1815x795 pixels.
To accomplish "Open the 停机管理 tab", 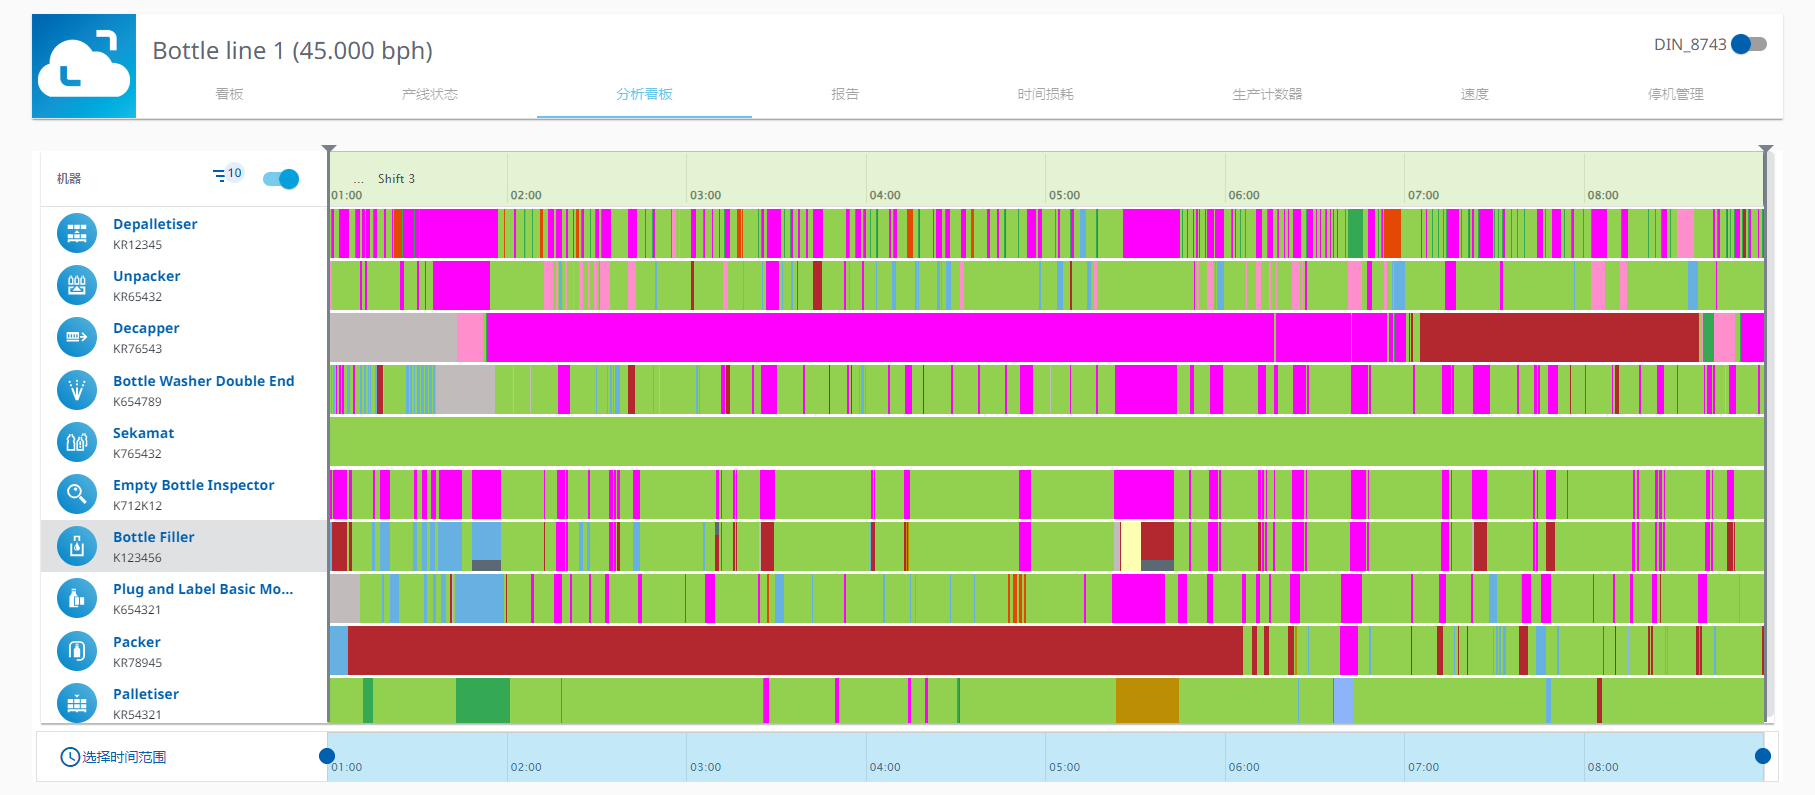I will click(x=1675, y=94).
